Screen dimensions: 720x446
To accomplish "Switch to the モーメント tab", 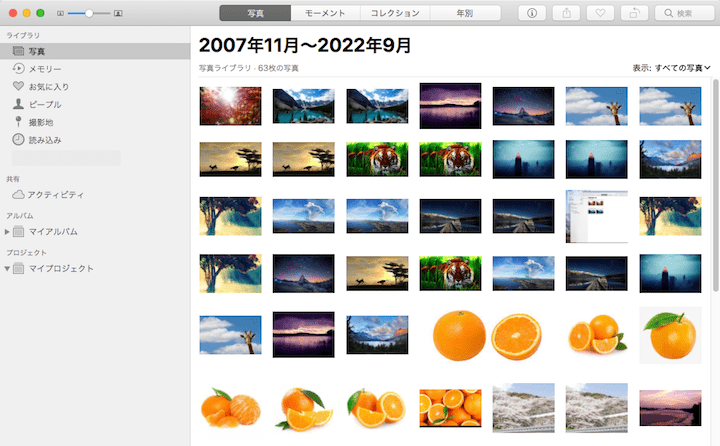I will pos(326,13).
